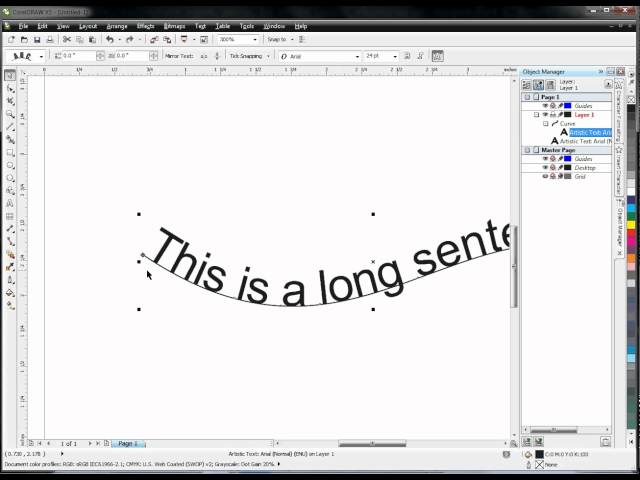Click the Undo arrow icon
This screenshot has width=640, height=480.
[x=109, y=40]
